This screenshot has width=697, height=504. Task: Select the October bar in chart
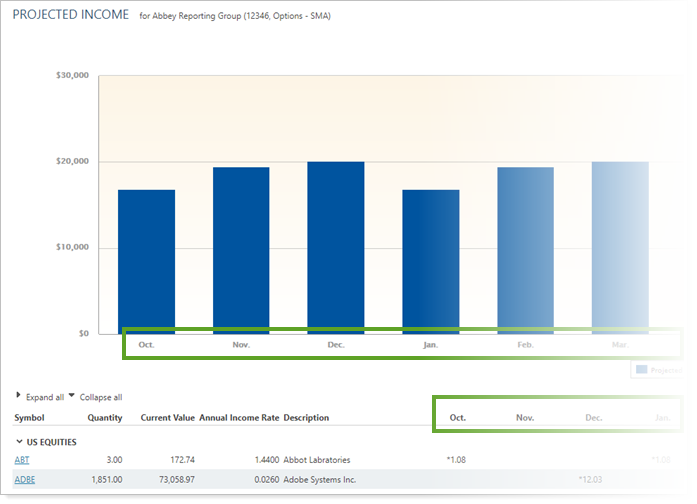[x=146, y=261]
